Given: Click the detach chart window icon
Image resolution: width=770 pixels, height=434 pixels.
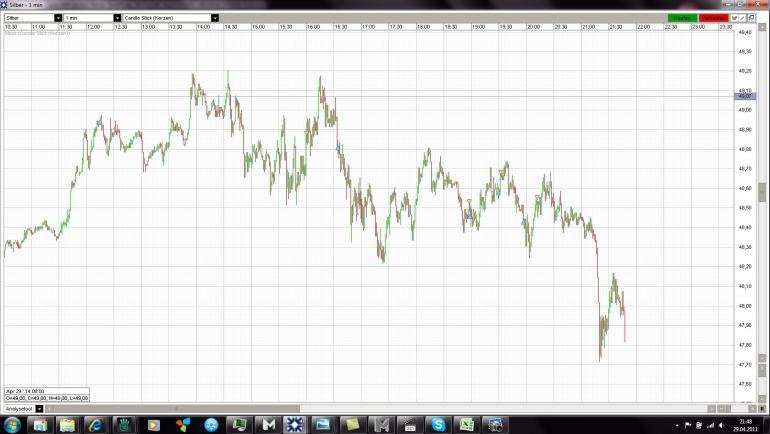Looking at the screenshot, I should point(751,18).
